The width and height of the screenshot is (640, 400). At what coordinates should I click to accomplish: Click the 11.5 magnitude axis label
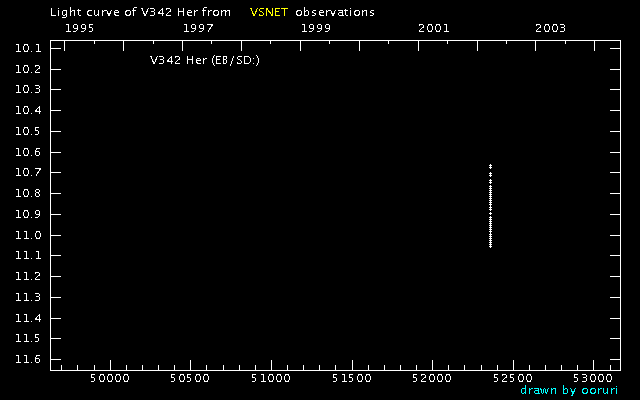click(x=28, y=338)
